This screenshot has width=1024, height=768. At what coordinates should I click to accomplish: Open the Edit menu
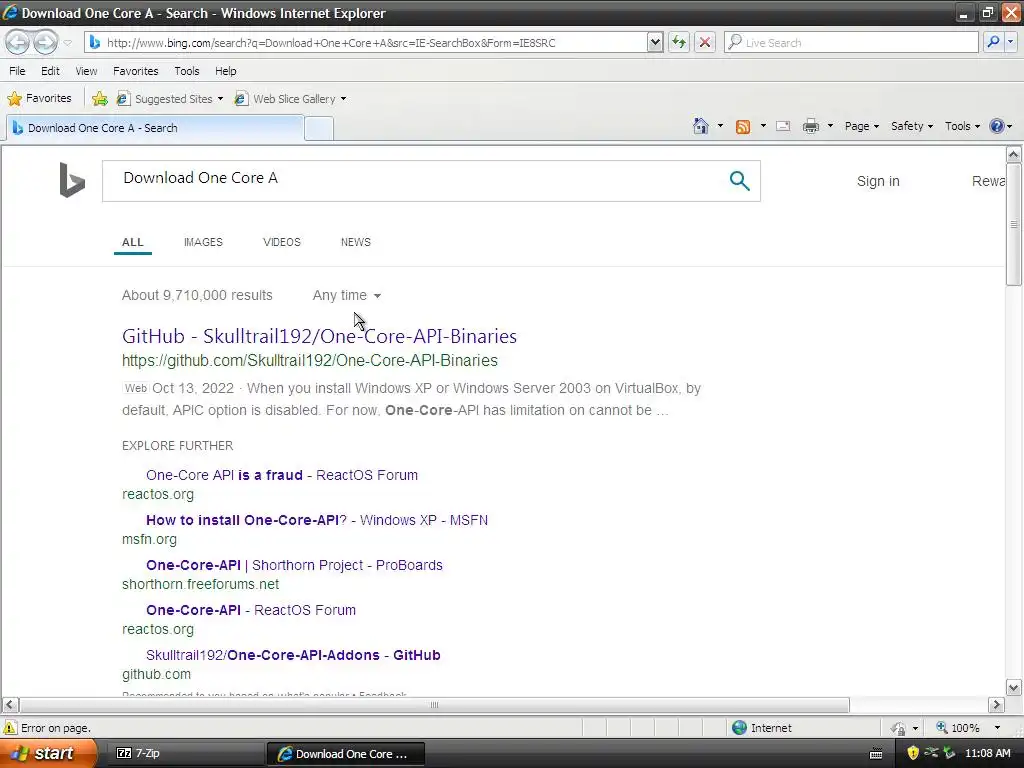click(x=50, y=71)
